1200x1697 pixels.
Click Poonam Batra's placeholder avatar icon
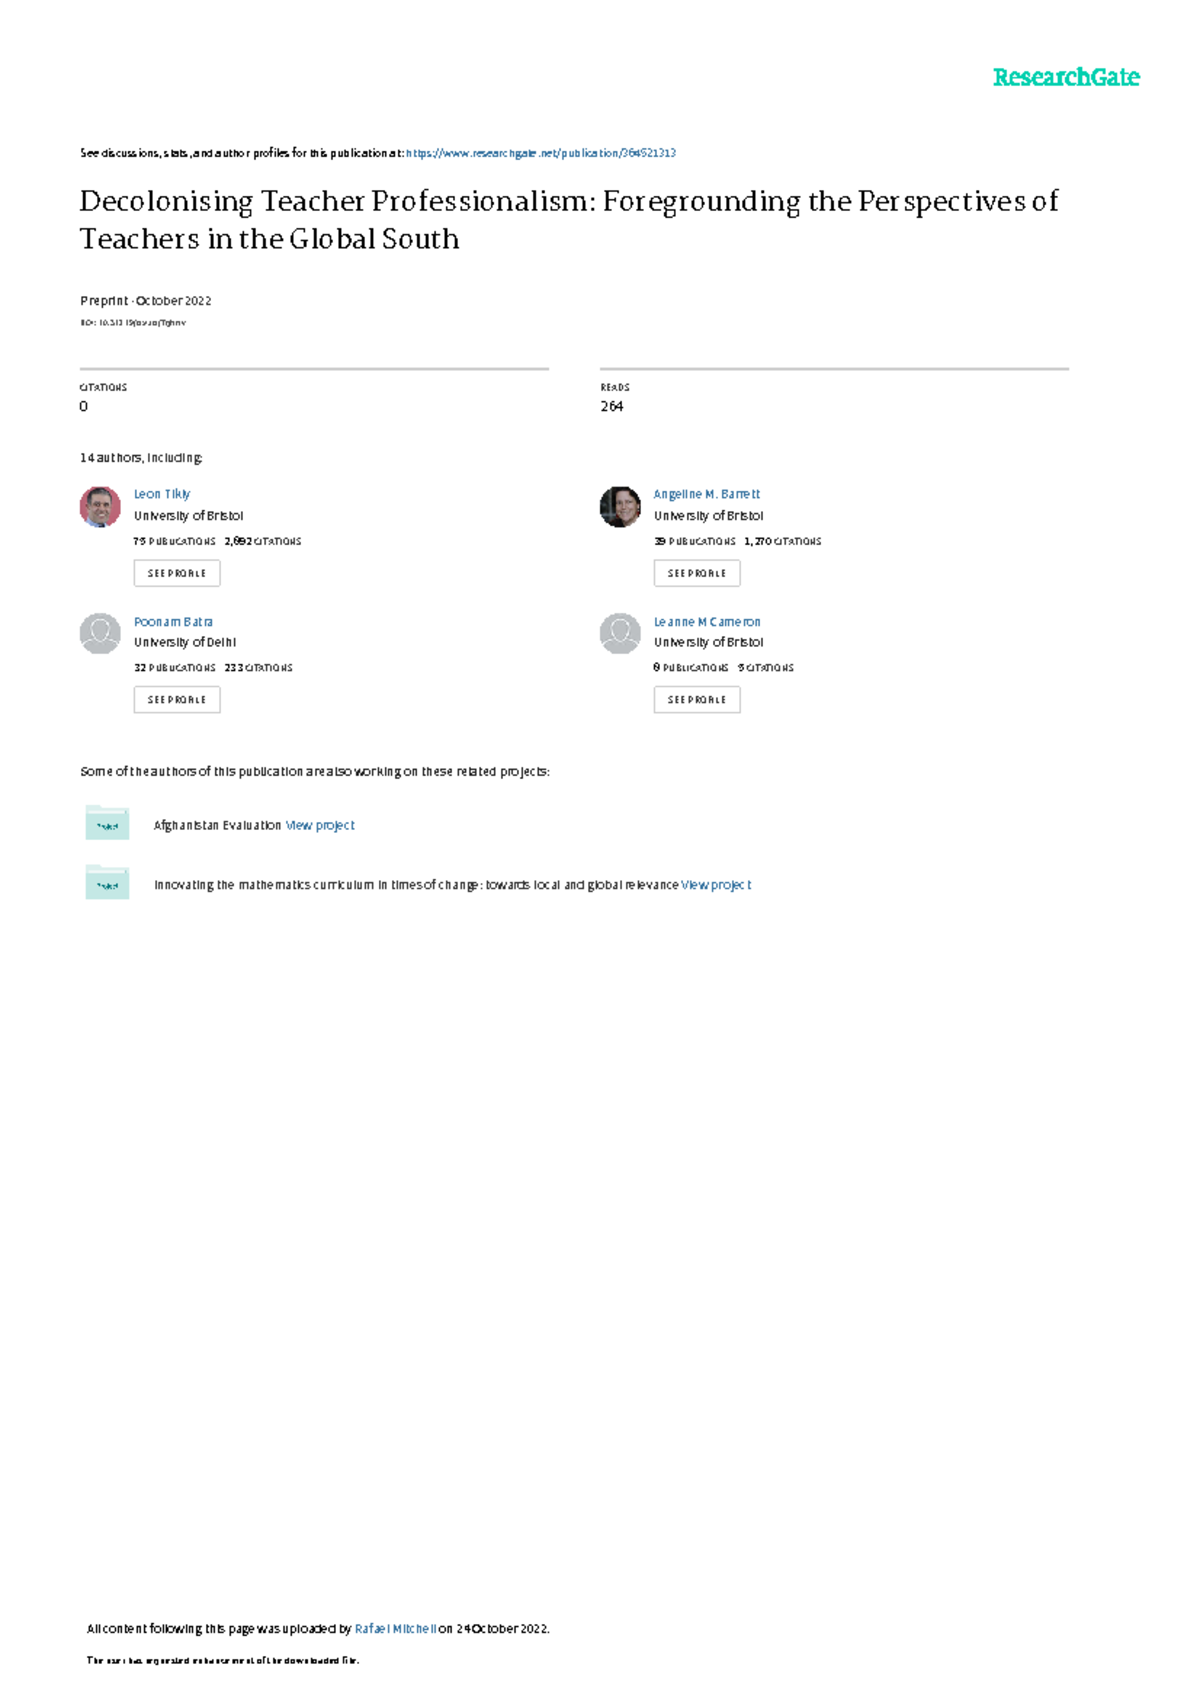click(x=100, y=633)
